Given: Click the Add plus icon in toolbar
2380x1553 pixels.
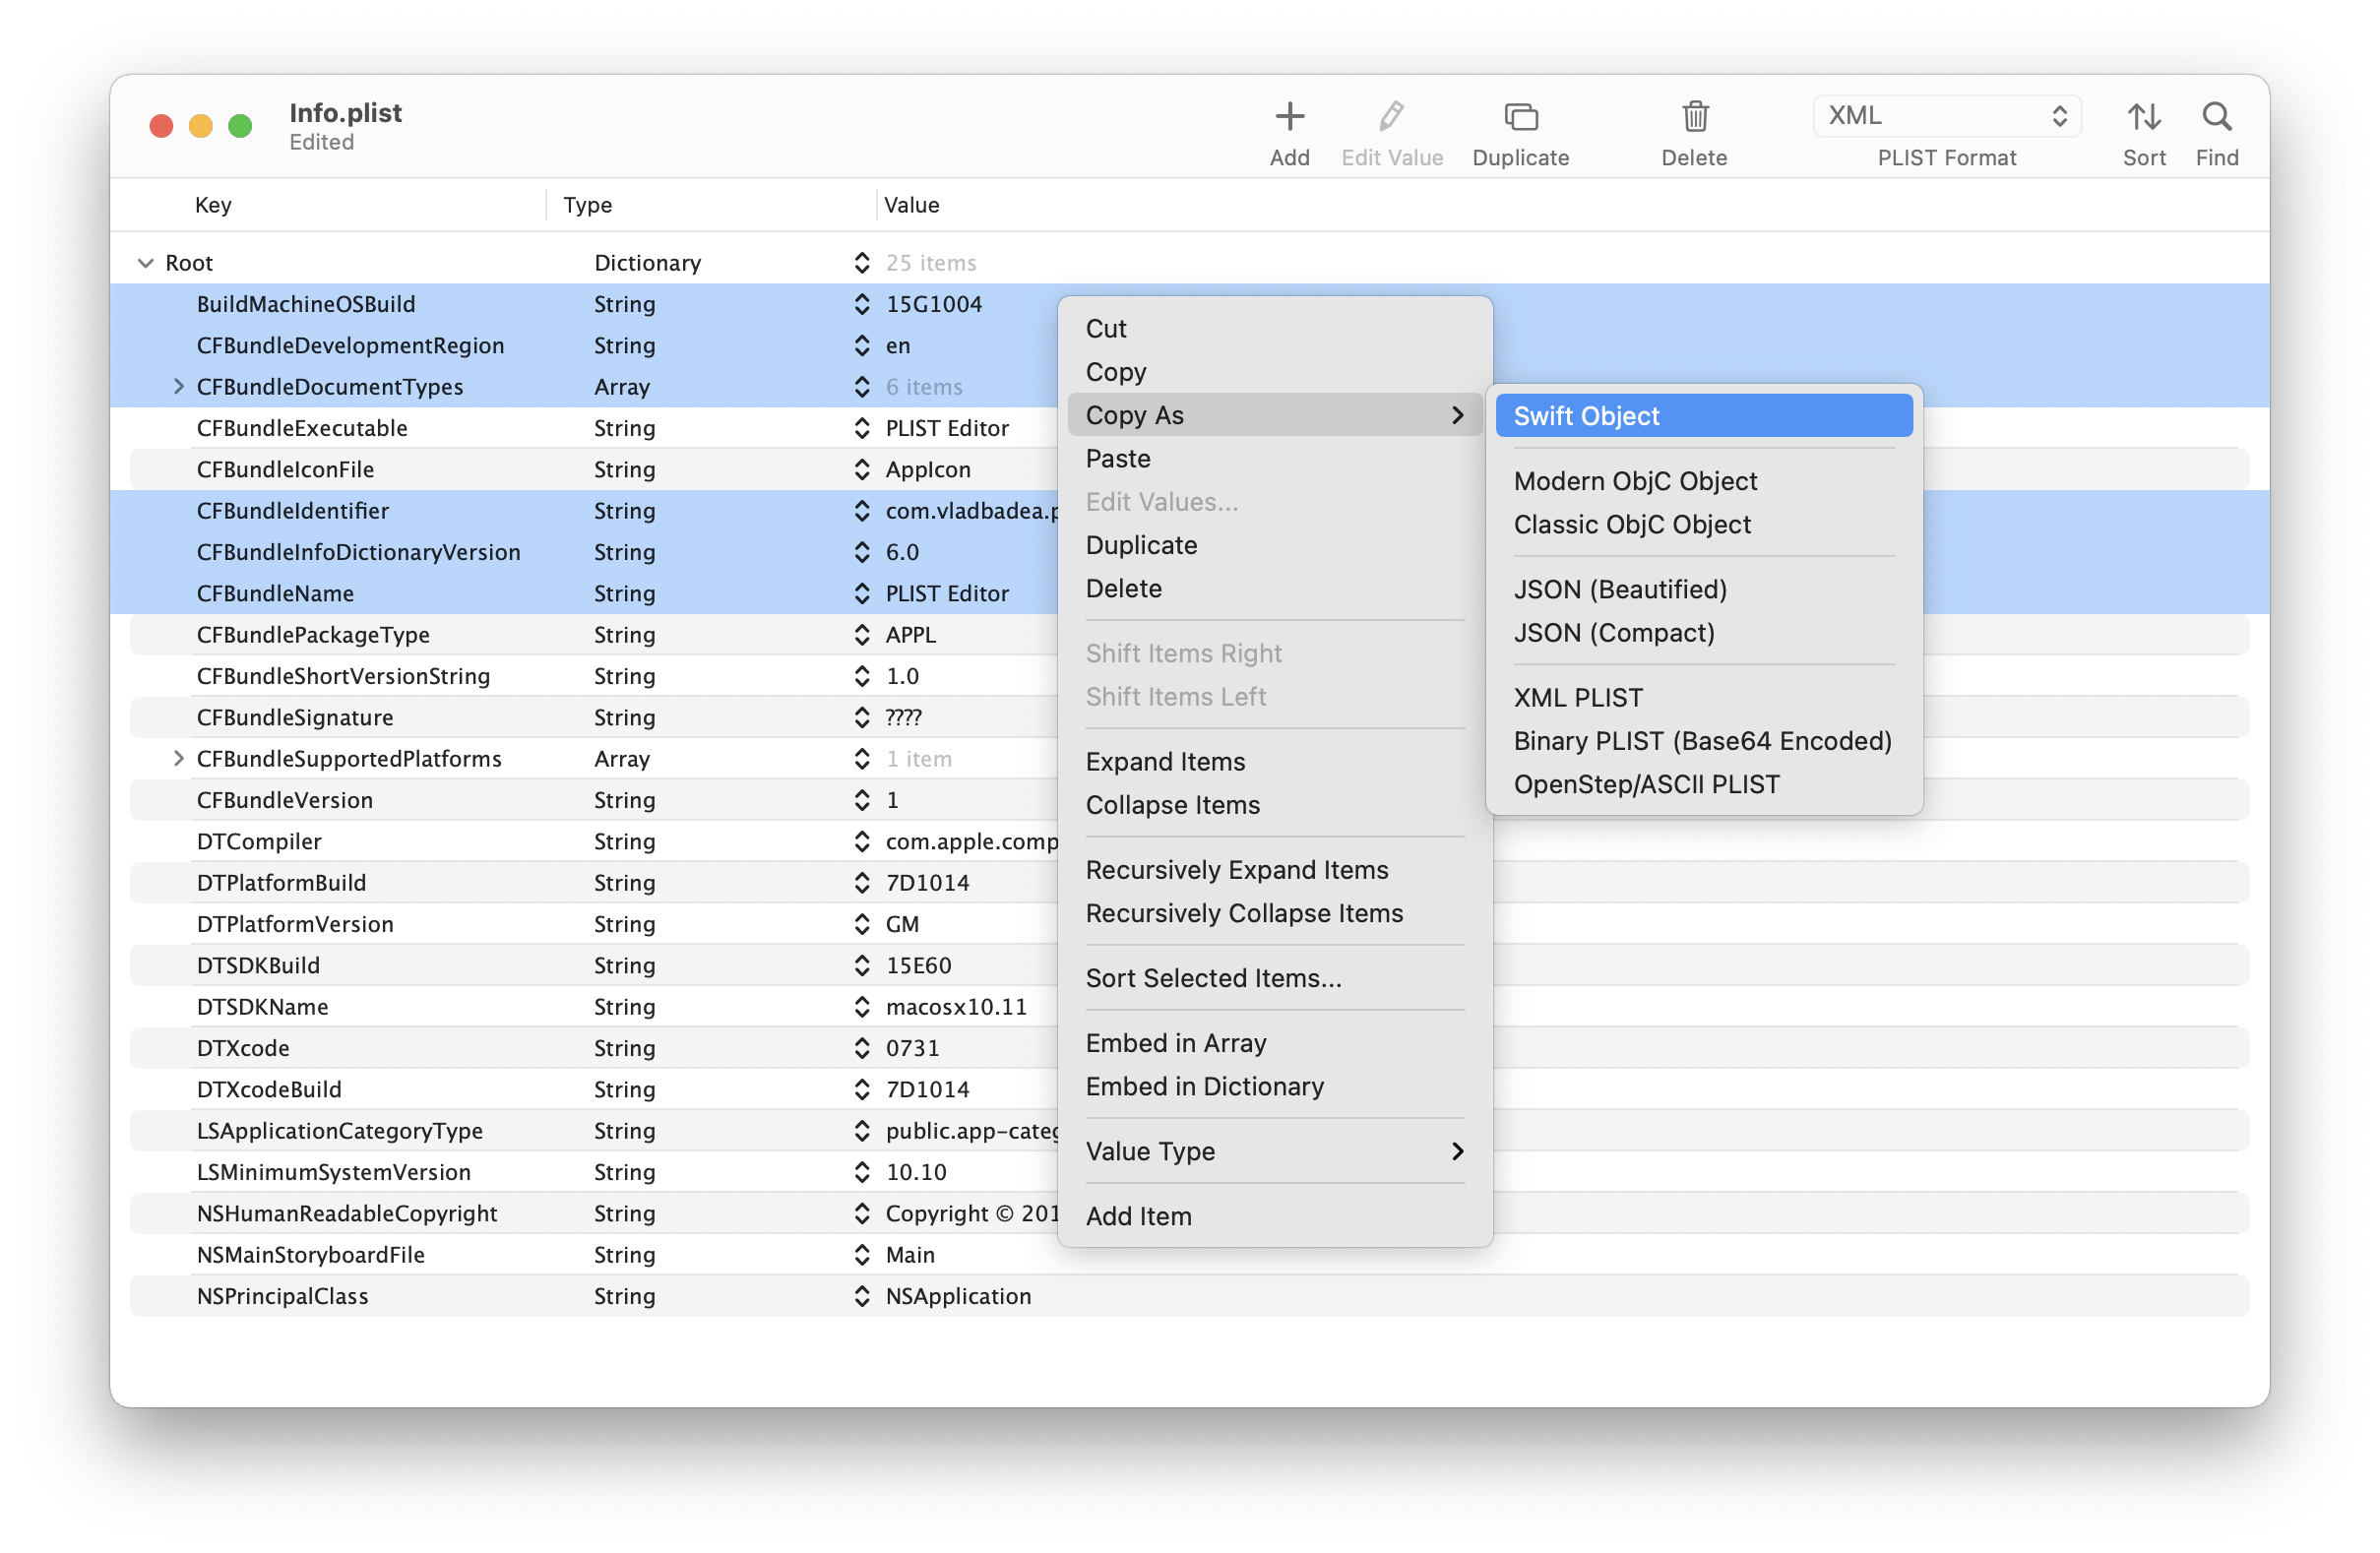Looking at the screenshot, I should click(x=1289, y=117).
